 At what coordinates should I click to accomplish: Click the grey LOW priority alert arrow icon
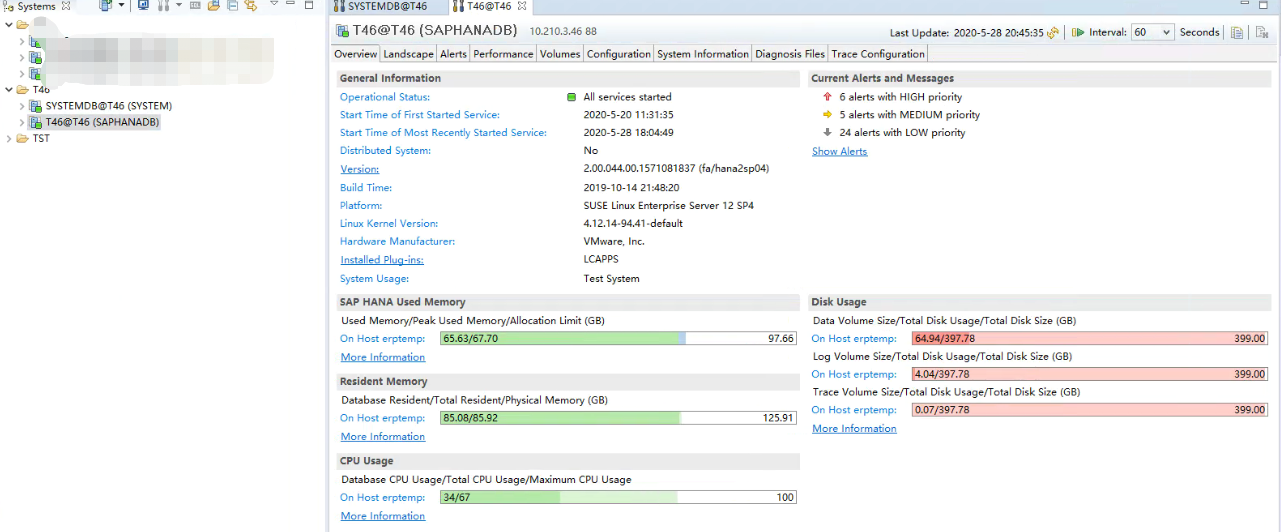tap(827, 132)
